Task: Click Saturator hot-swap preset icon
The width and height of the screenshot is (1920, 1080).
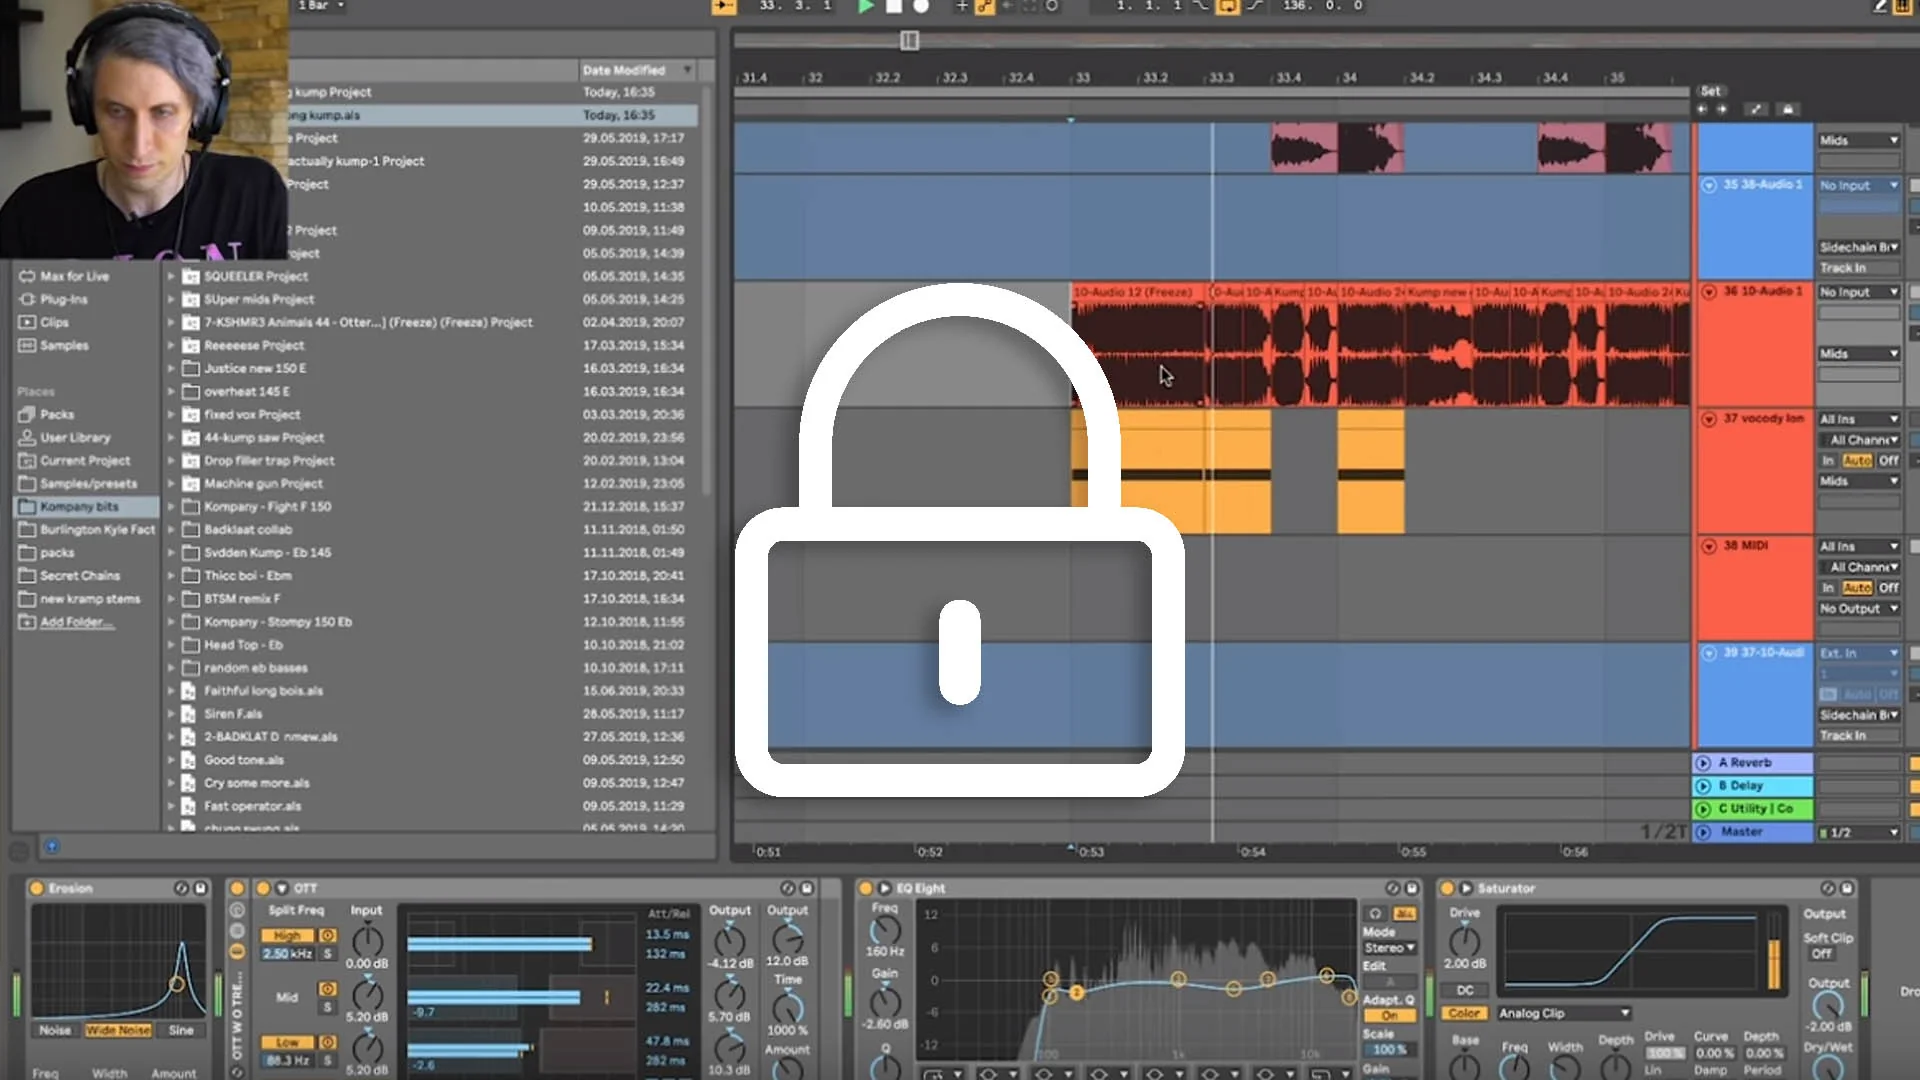Action: (x=1828, y=888)
